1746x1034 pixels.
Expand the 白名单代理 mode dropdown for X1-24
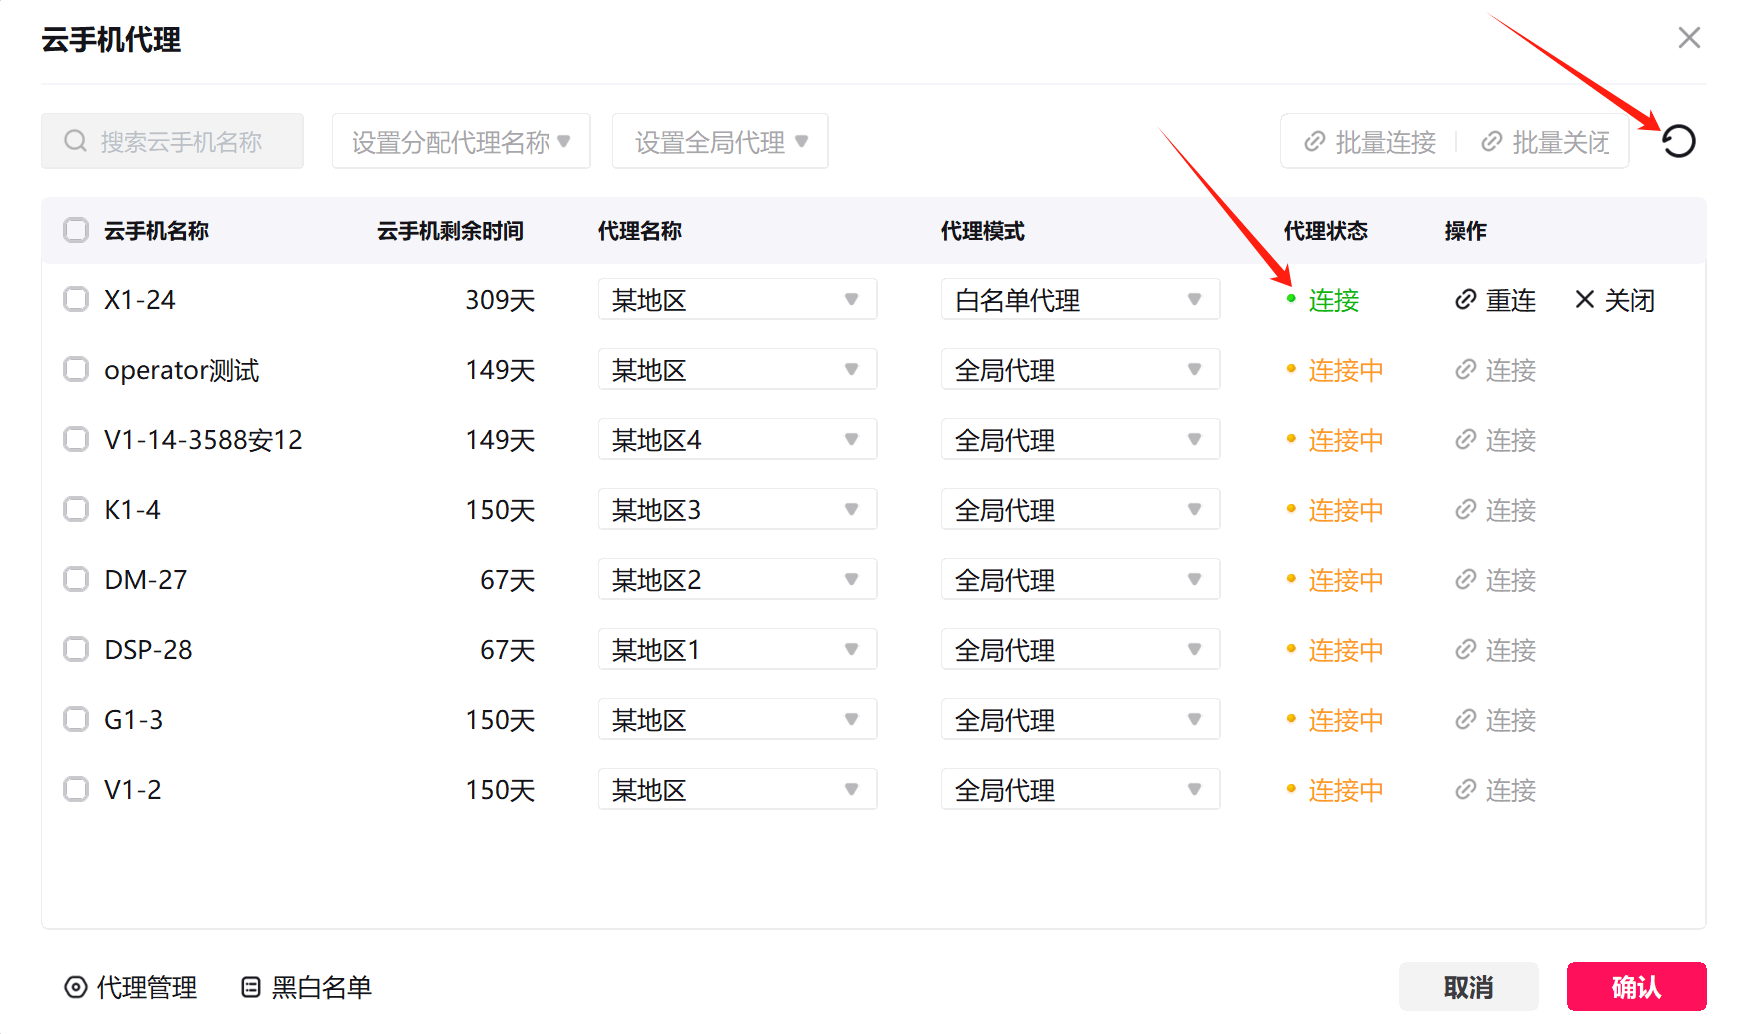pyautogui.click(x=1080, y=299)
